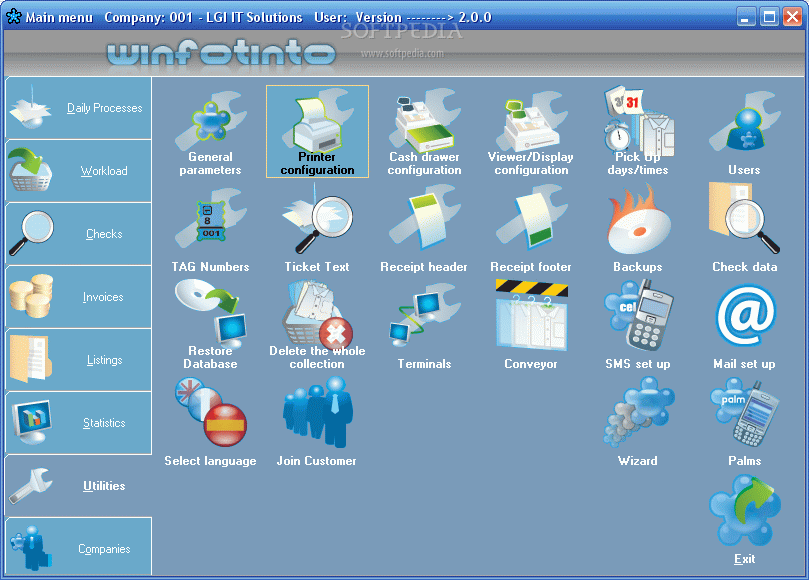
Task: Open the Invoices section
Action: pos(78,297)
